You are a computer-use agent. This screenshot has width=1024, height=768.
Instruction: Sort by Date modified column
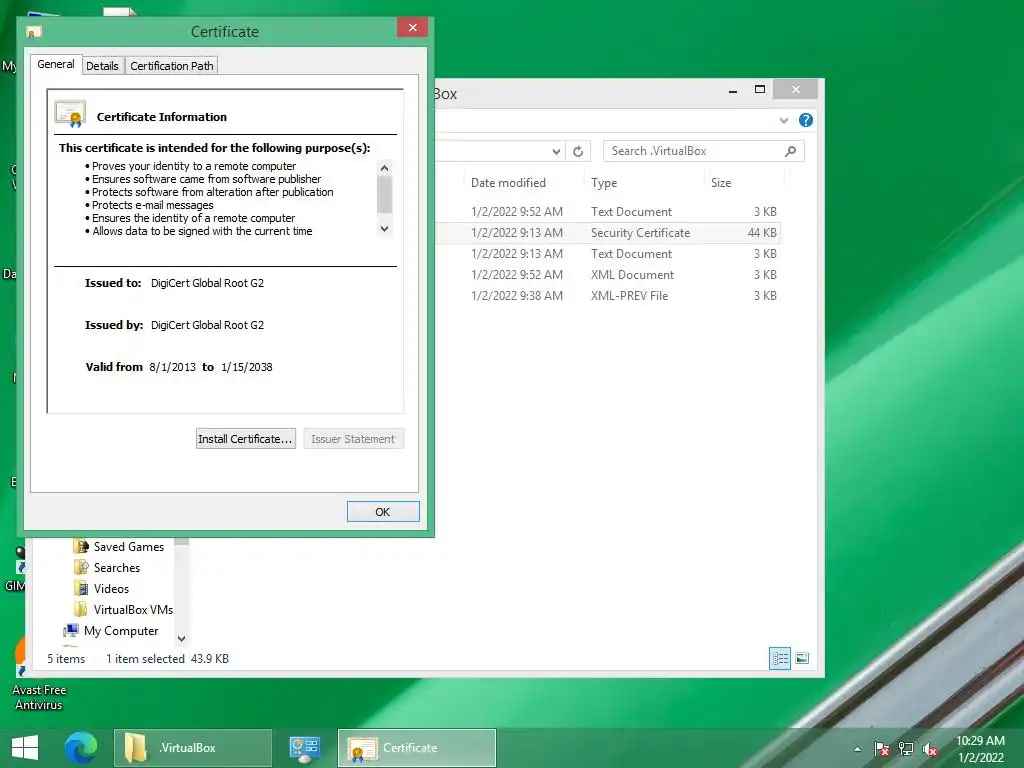click(x=508, y=183)
